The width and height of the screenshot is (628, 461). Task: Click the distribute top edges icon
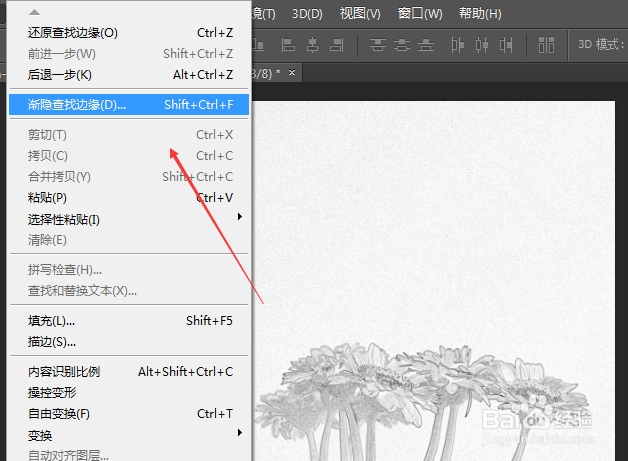click(378, 45)
